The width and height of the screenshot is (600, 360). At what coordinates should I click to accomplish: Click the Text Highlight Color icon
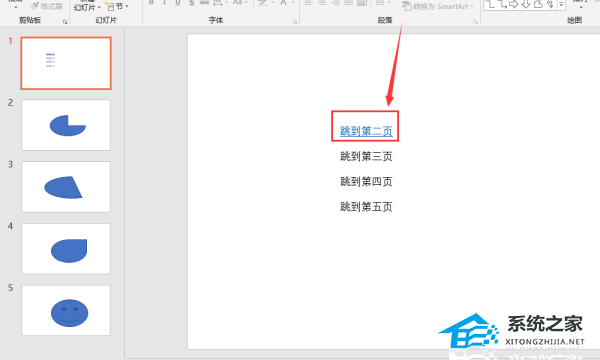262,3
